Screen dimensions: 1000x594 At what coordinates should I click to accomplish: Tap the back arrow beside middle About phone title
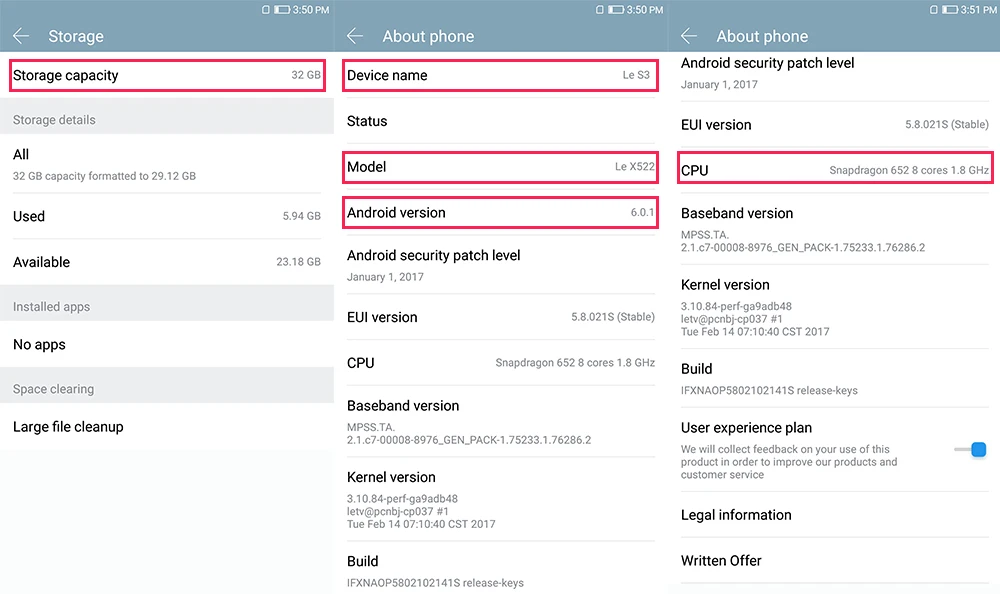pos(355,36)
